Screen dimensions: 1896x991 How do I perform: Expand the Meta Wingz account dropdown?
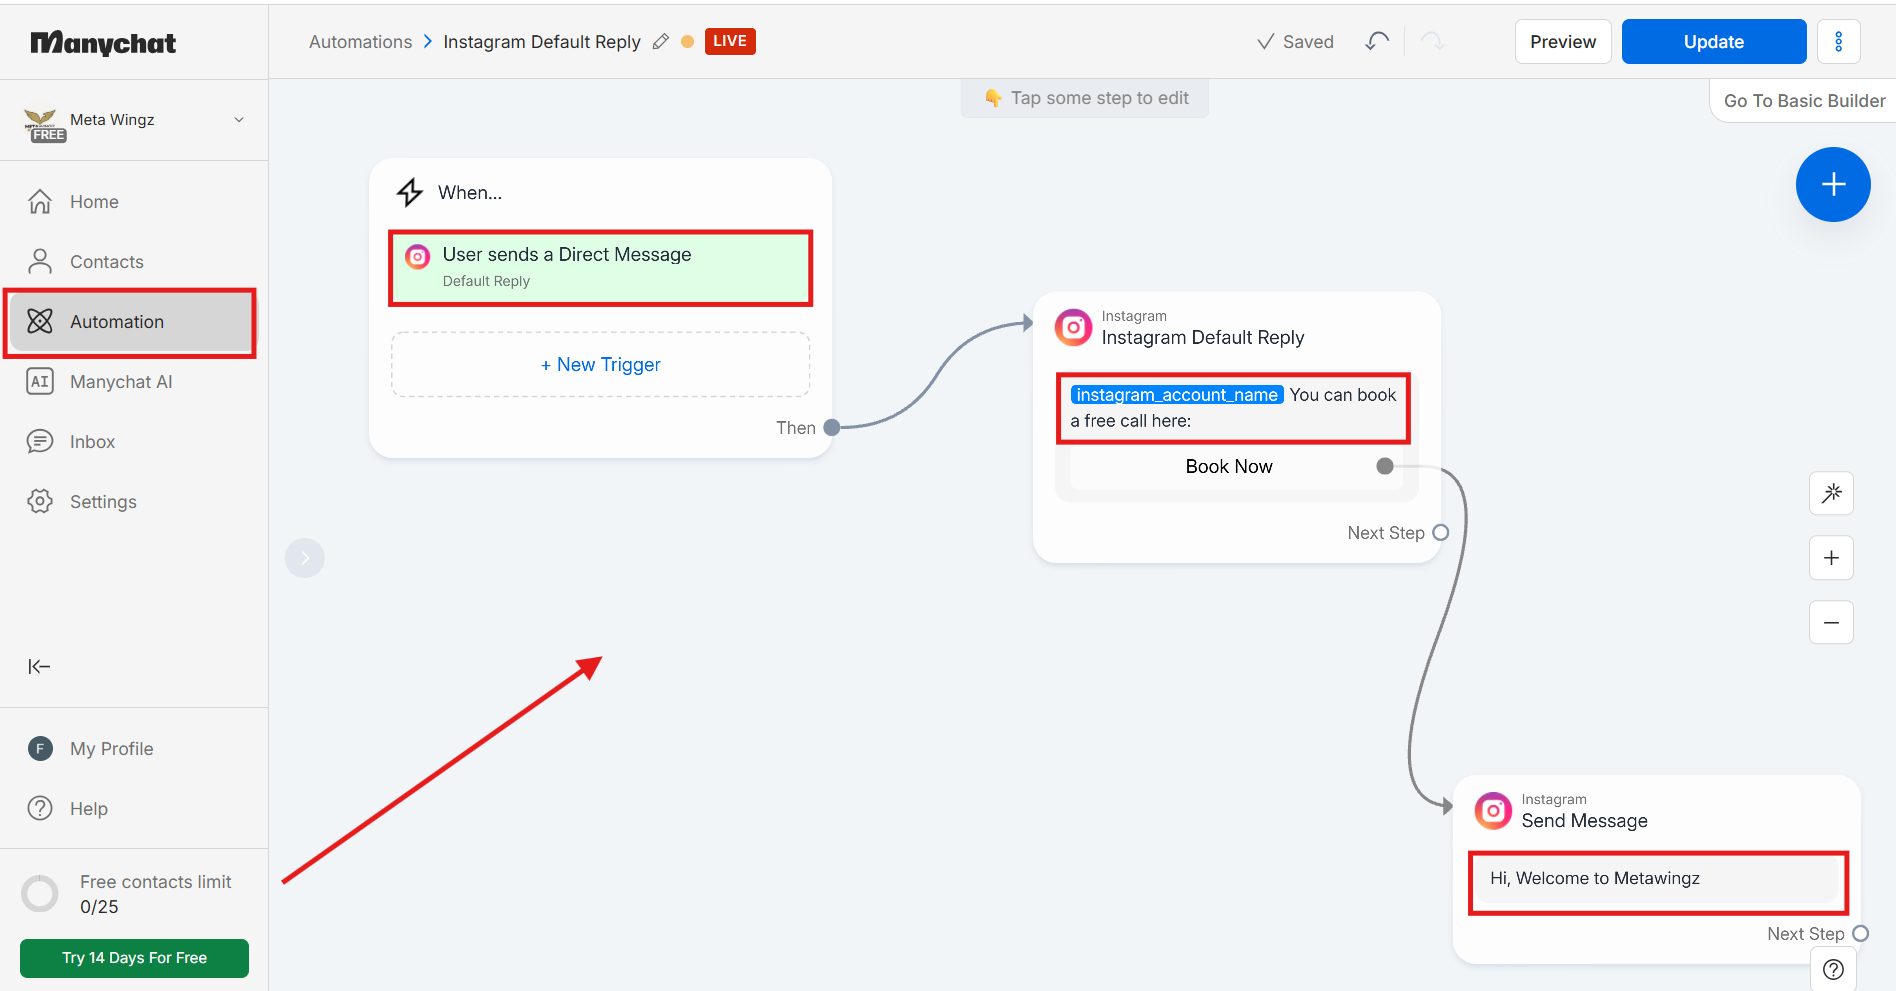[239, 120]
